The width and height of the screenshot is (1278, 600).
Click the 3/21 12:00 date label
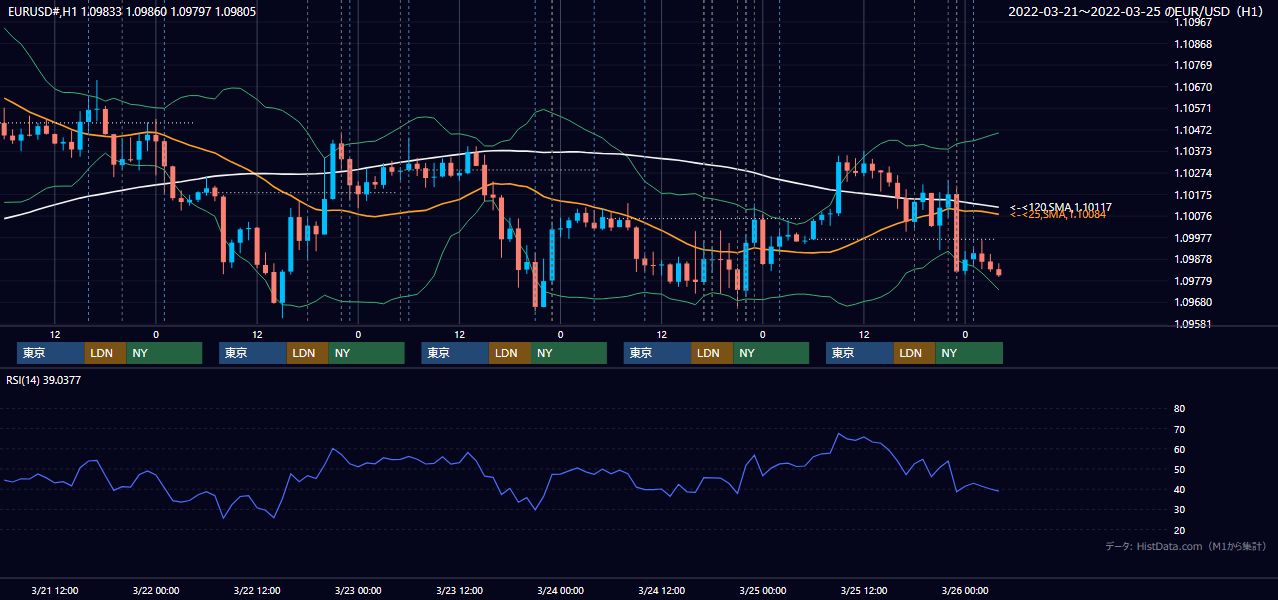[55, 591]
